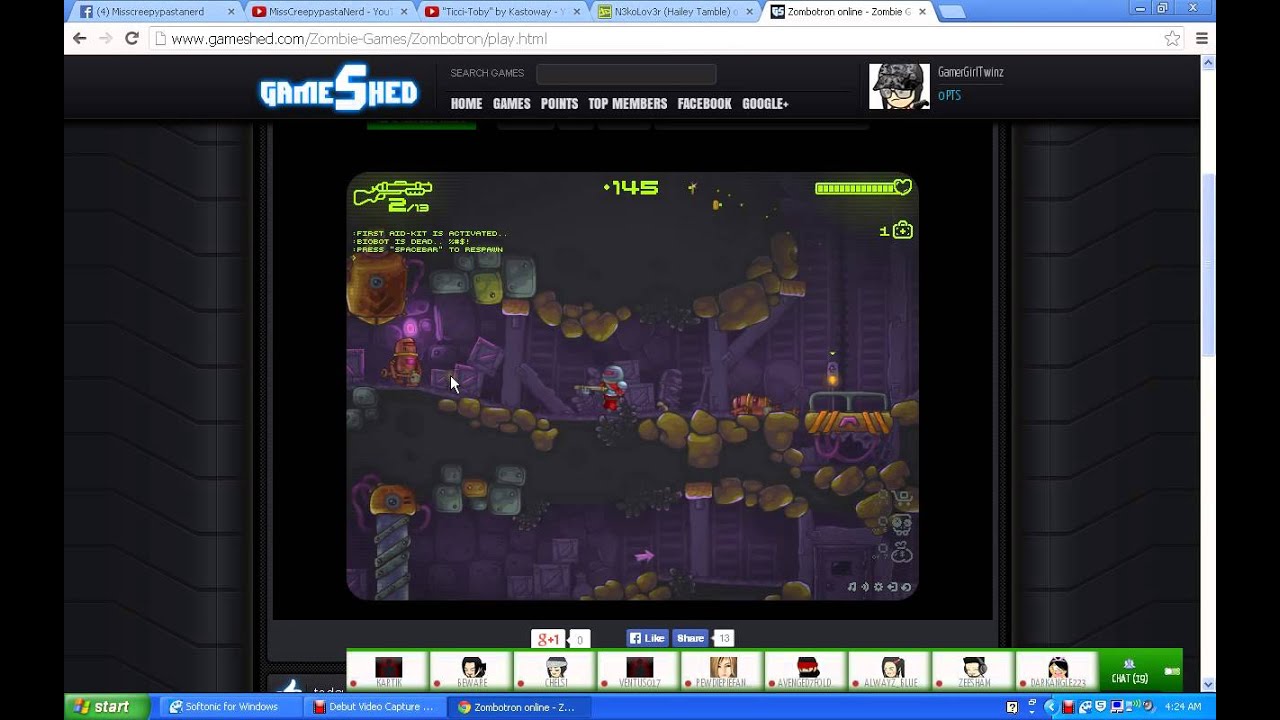Switch to the "Ticci-Toby" by Kastoway tab

coord(503,12)
